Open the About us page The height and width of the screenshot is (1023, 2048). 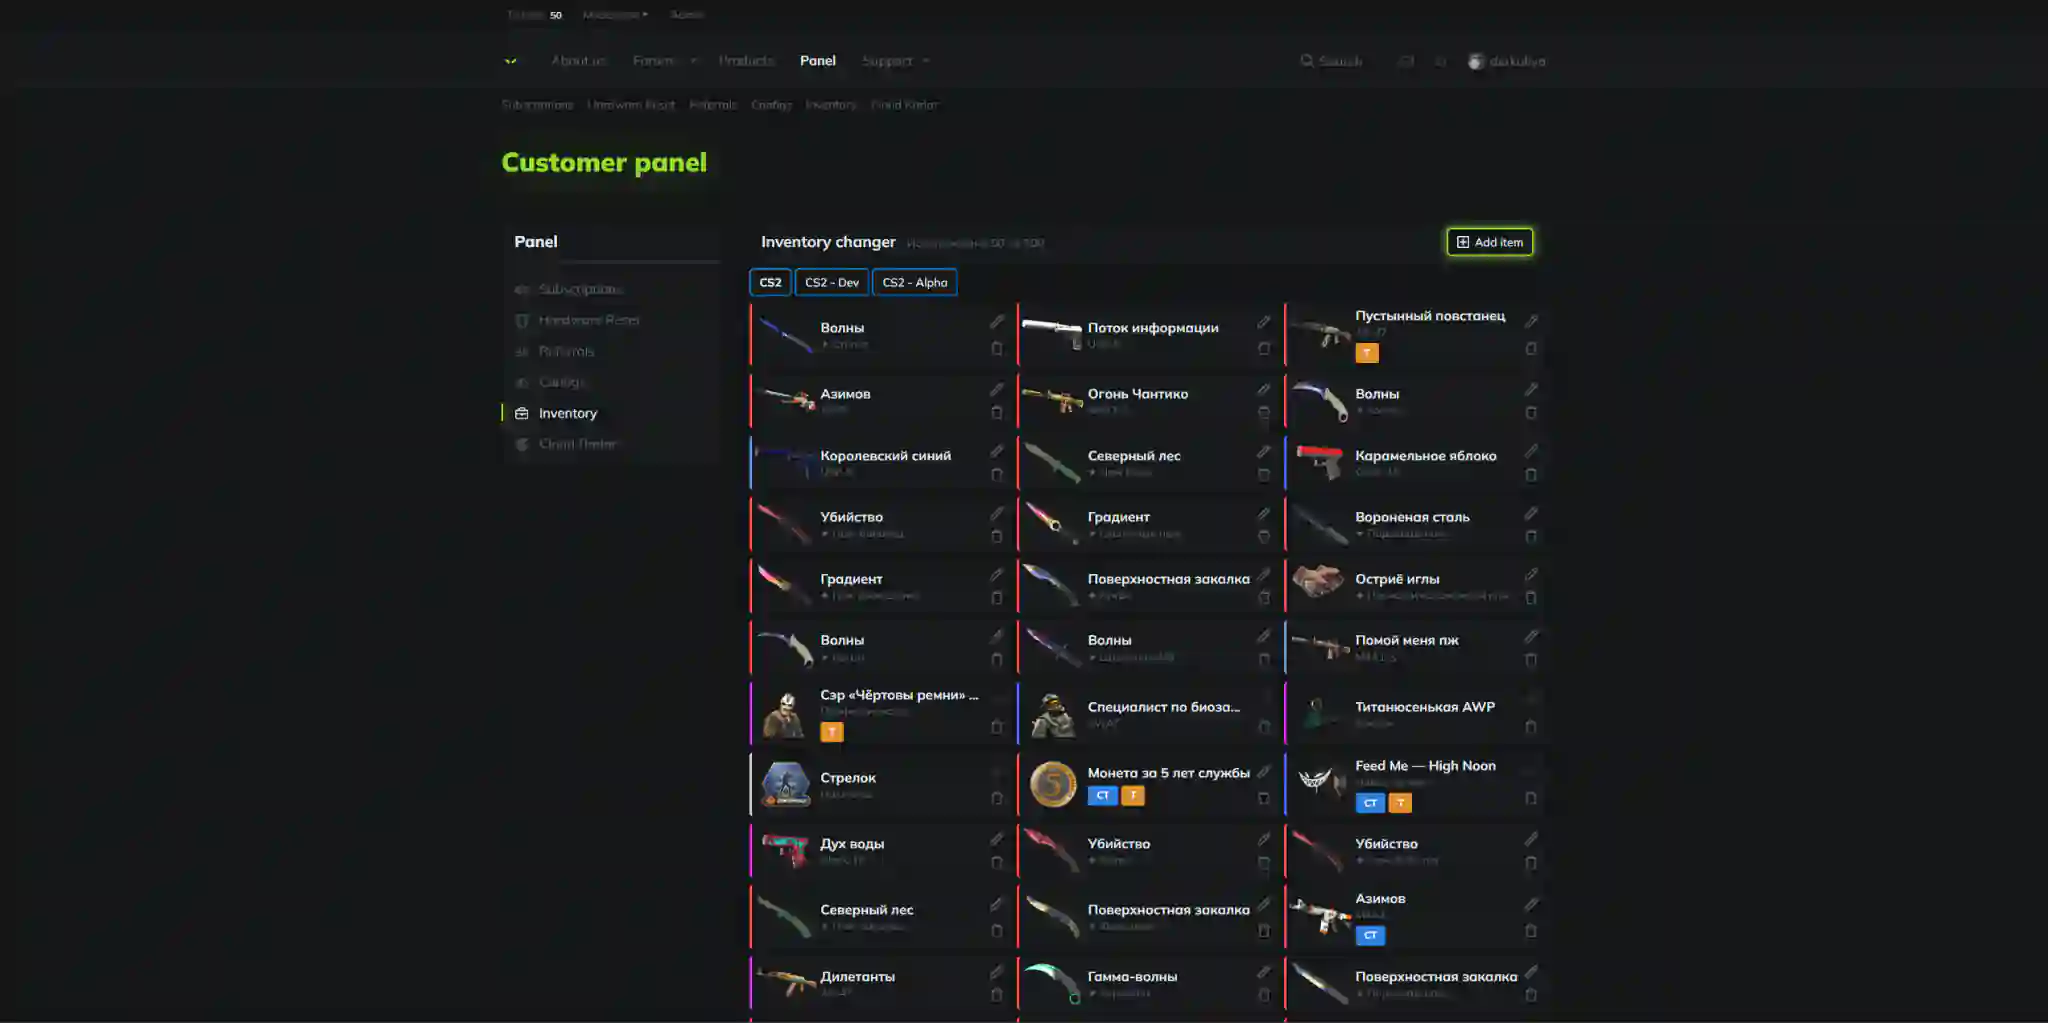click(x=579, y=61)
